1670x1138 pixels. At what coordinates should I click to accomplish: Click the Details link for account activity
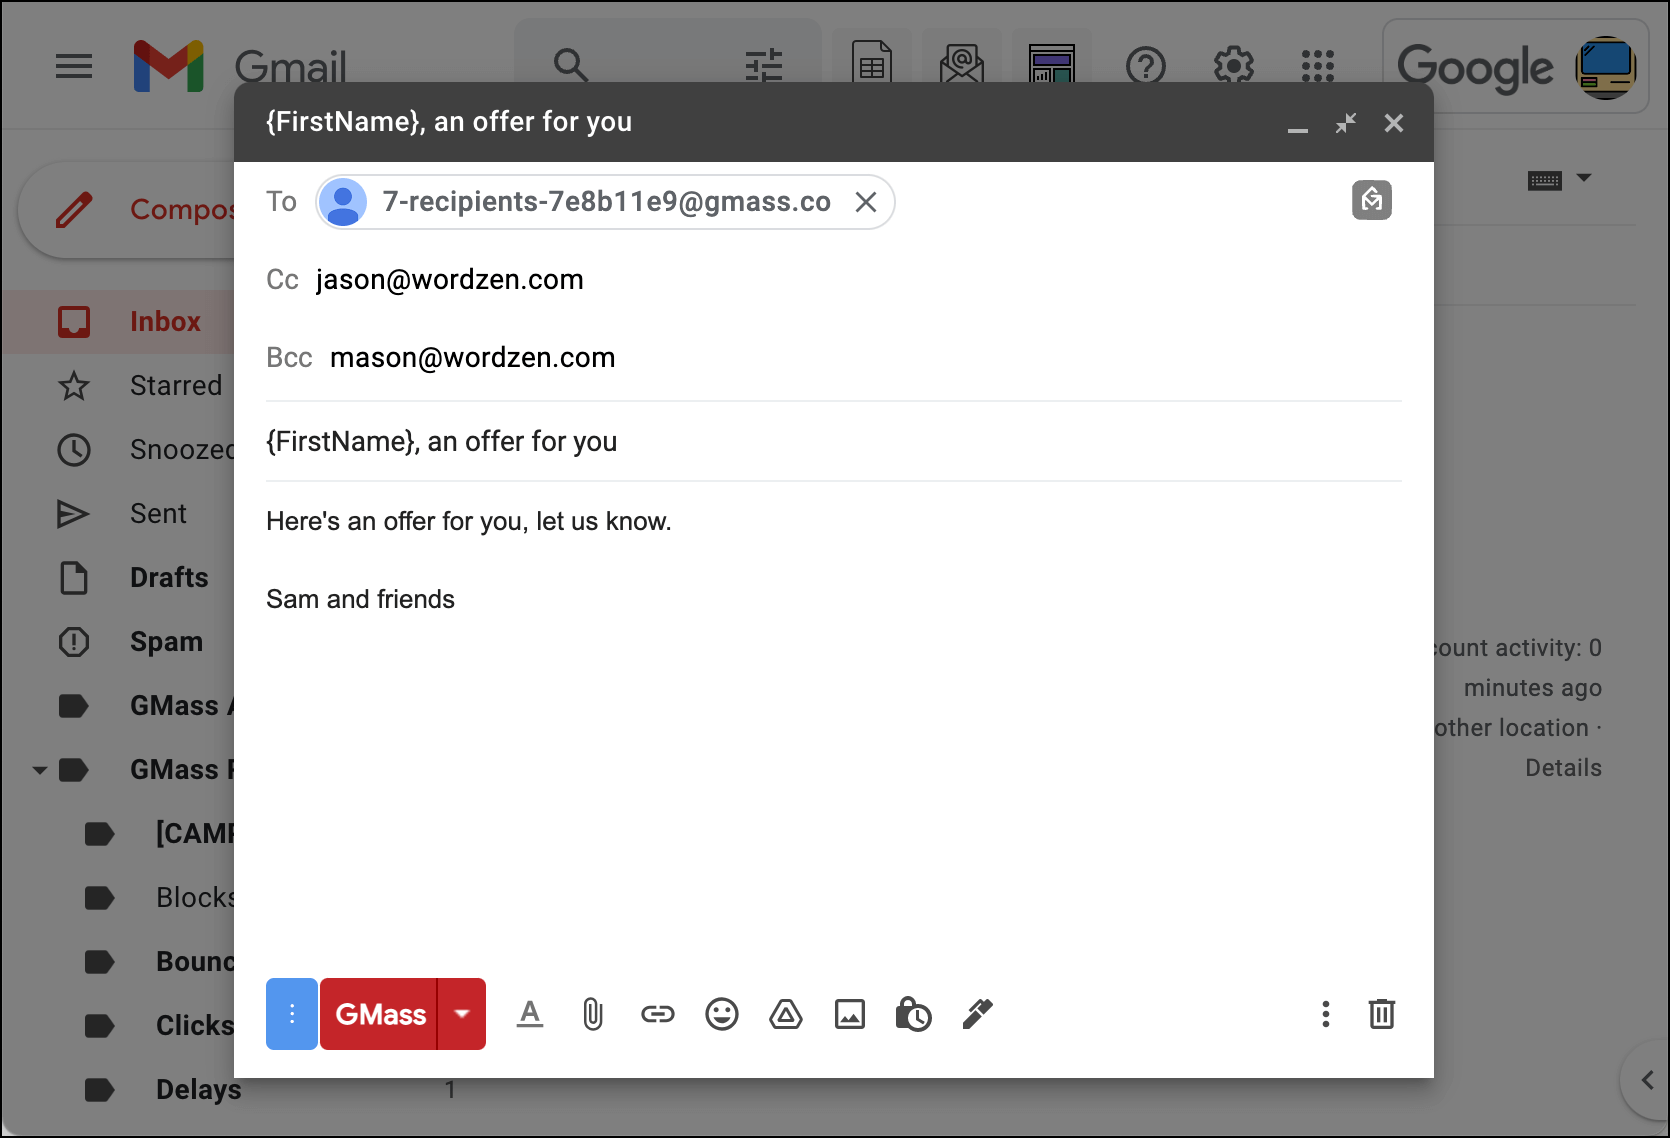[x=1563, y=768]
